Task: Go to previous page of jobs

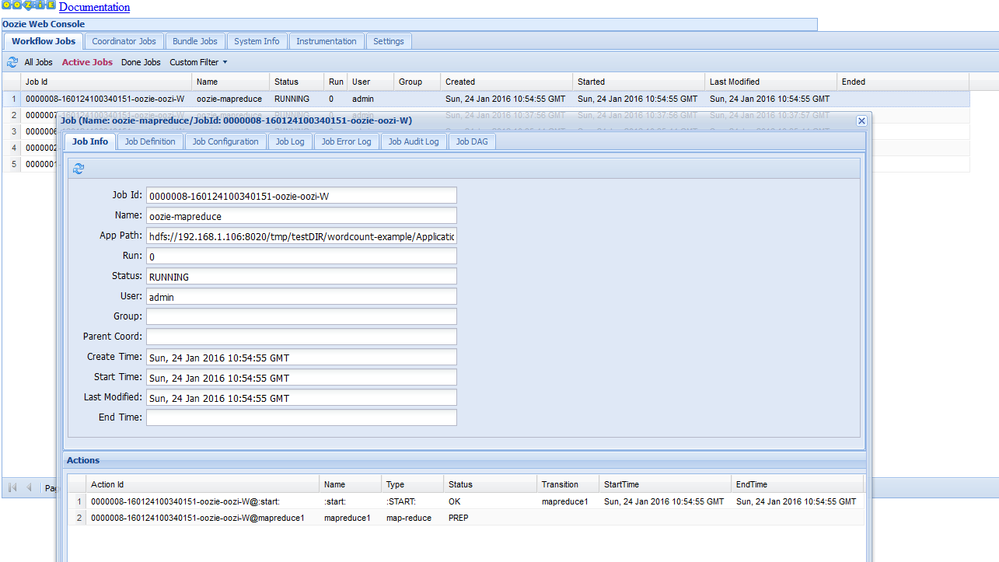Action: click(x=29, y=487)
